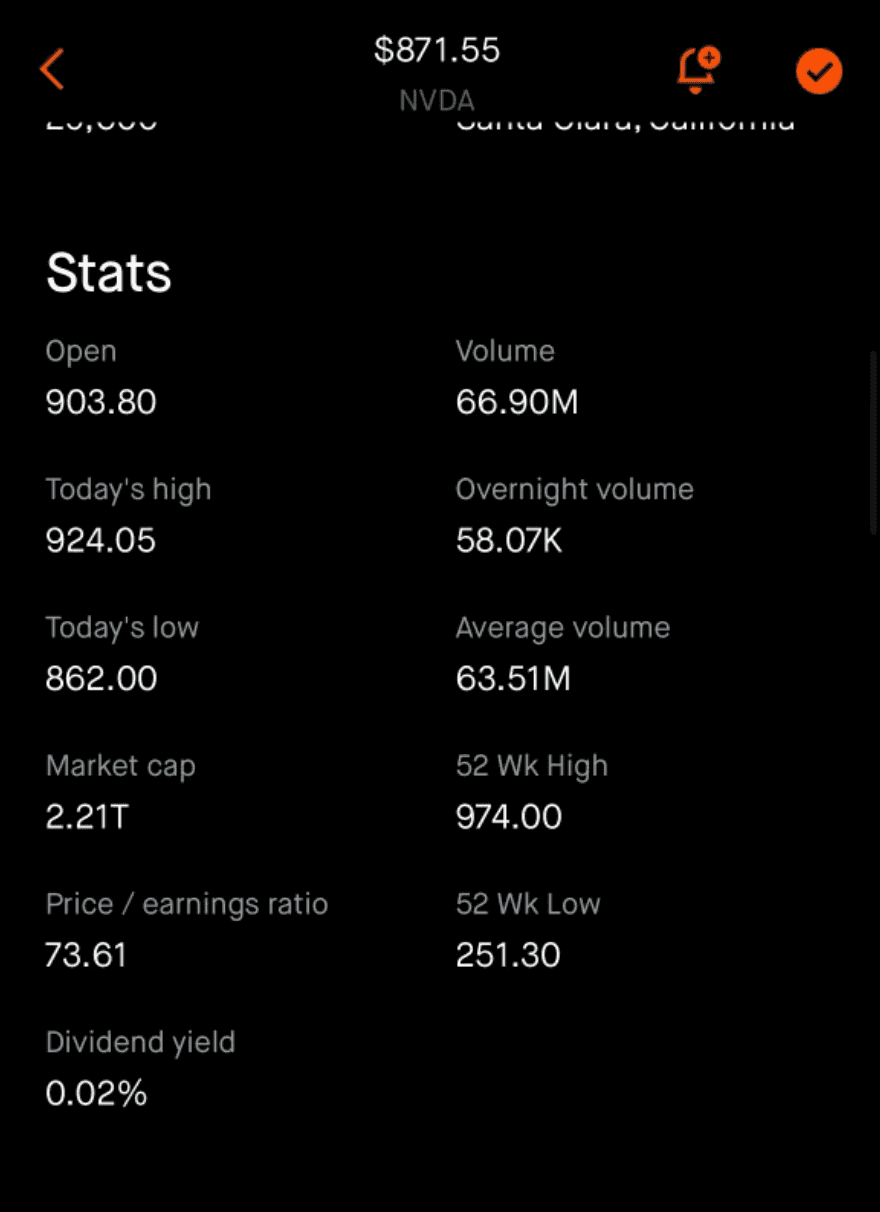The height and width of the screenshot is (1212, 880).
Task: Tap Average volume 63.51M
Action: pos(513,678)
